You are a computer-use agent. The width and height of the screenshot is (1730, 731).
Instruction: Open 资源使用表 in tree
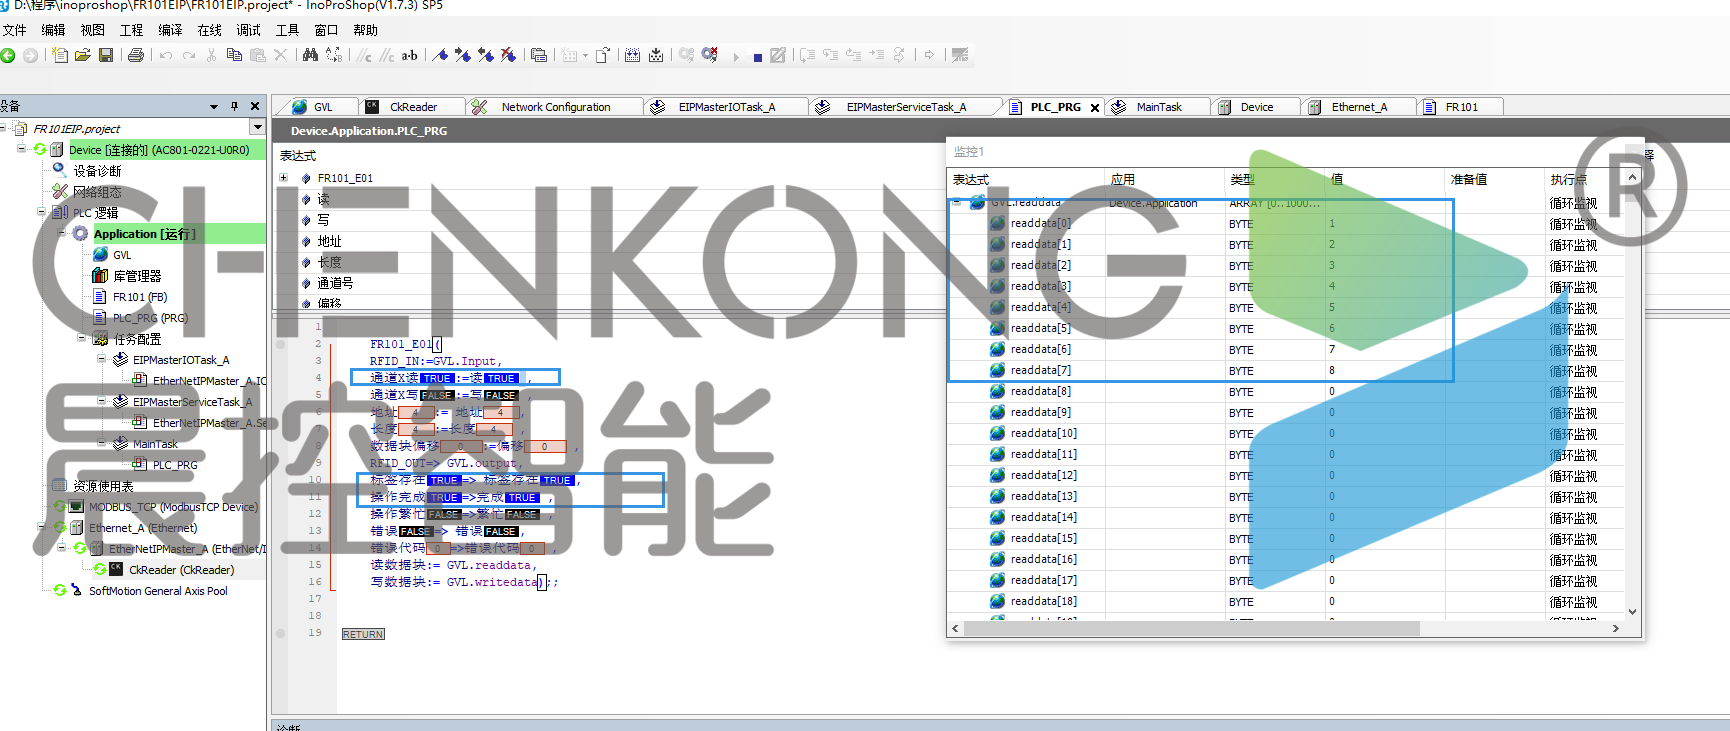(x=103, y=486)
